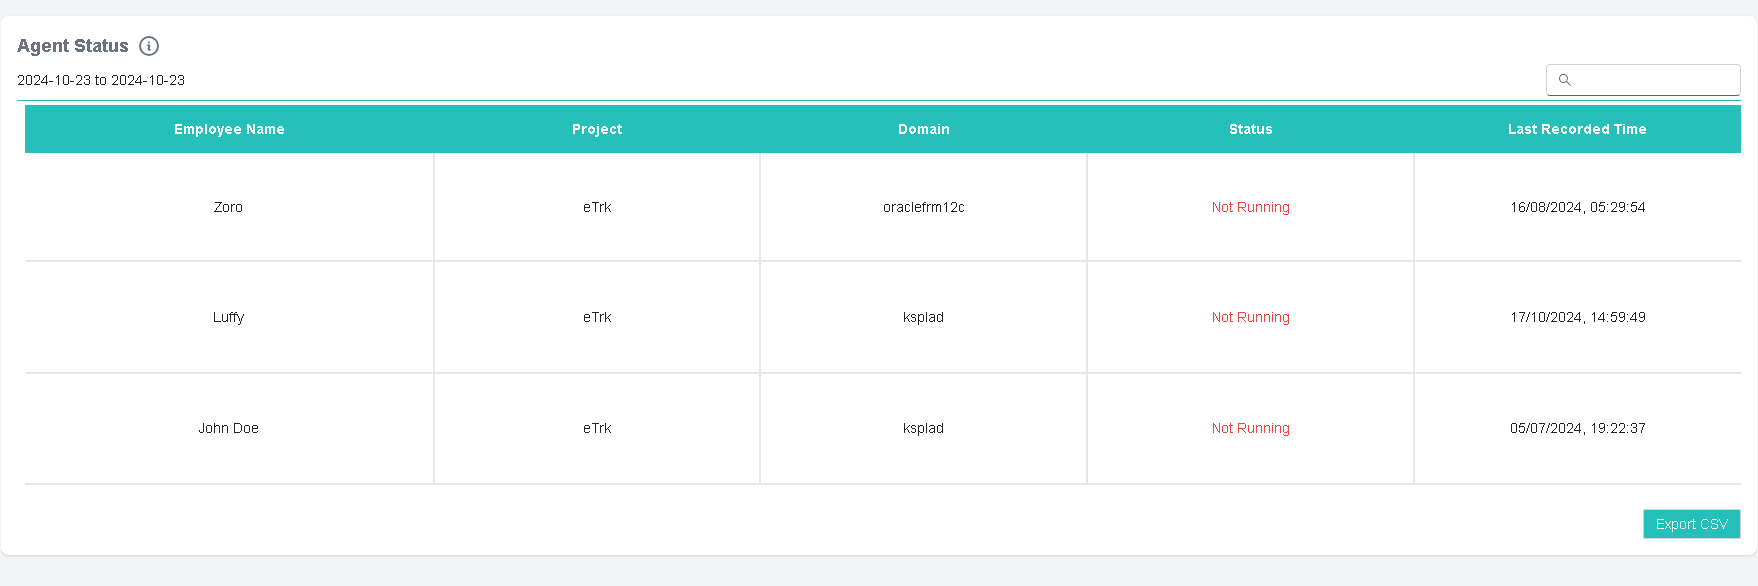
Task: Sort by Domain column header
Action: pos(923,129)
